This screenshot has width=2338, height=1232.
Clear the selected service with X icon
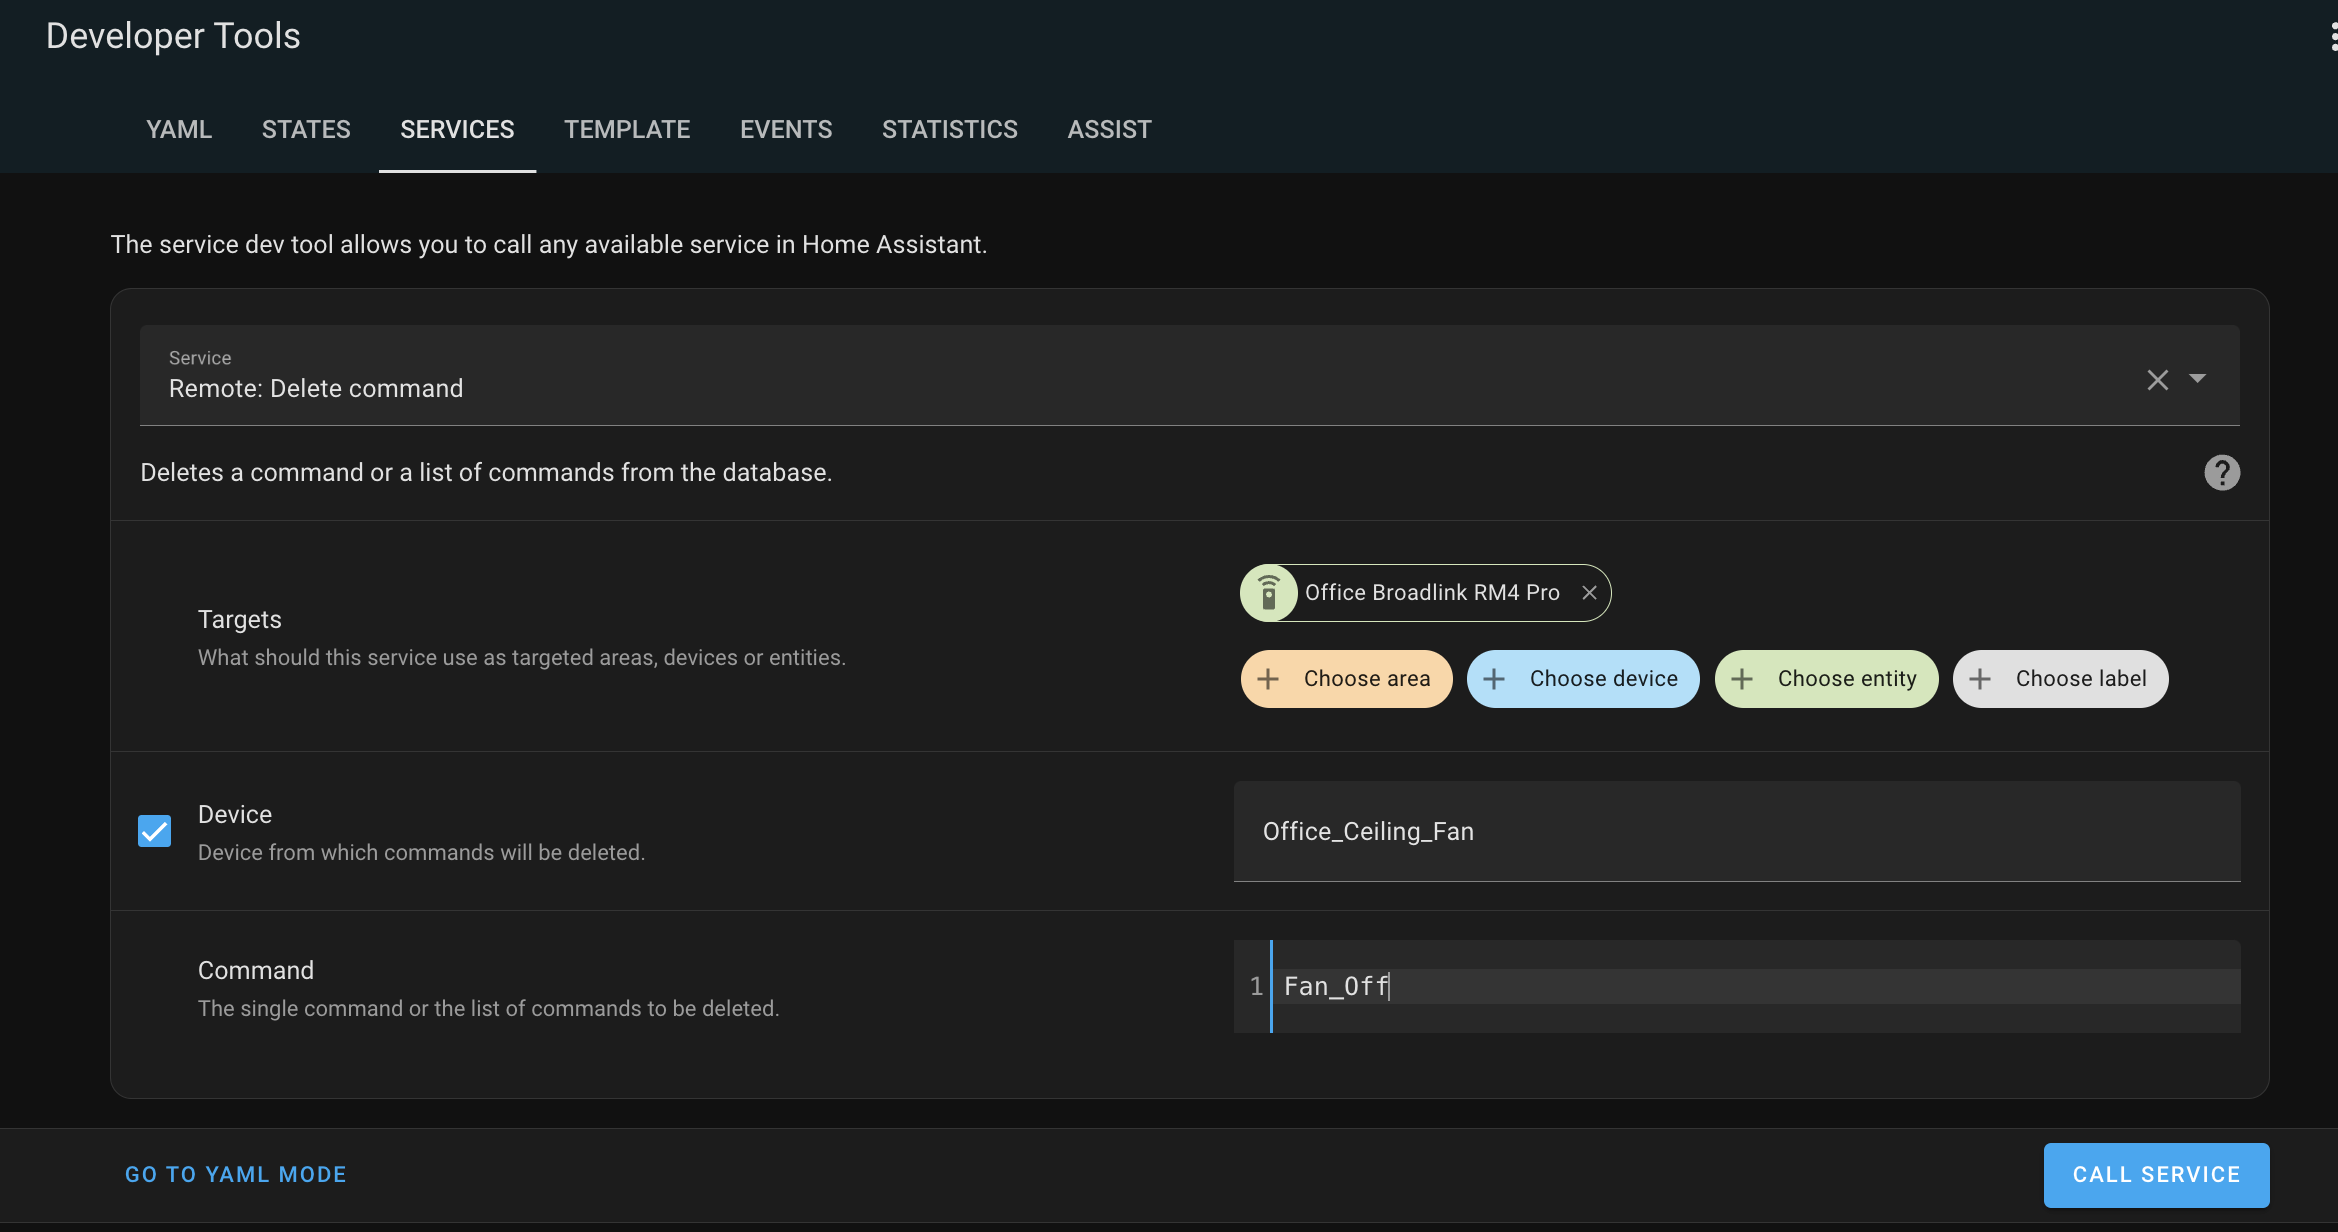tap(2157, 380)
